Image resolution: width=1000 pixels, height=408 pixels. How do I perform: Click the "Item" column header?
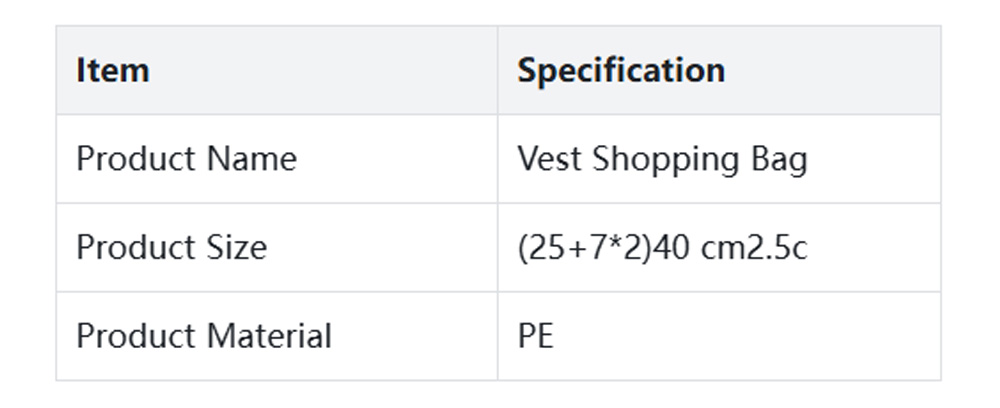113,71
